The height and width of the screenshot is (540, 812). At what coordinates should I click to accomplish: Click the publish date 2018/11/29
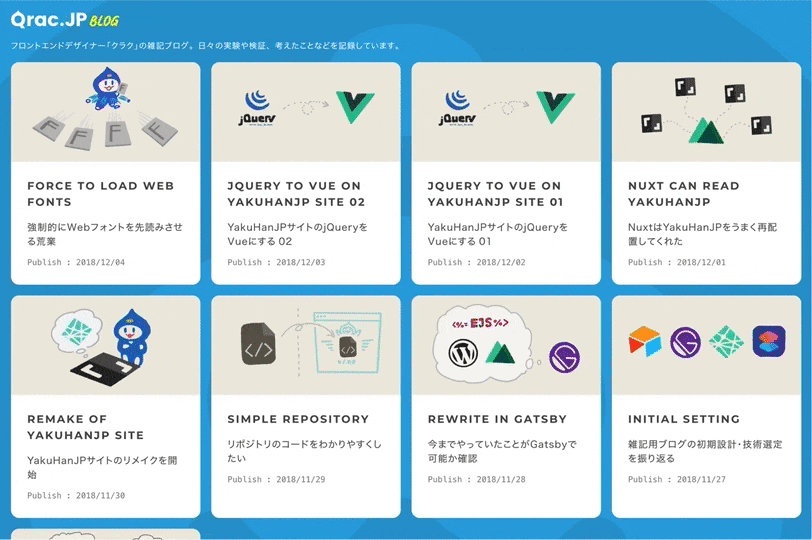301,479
